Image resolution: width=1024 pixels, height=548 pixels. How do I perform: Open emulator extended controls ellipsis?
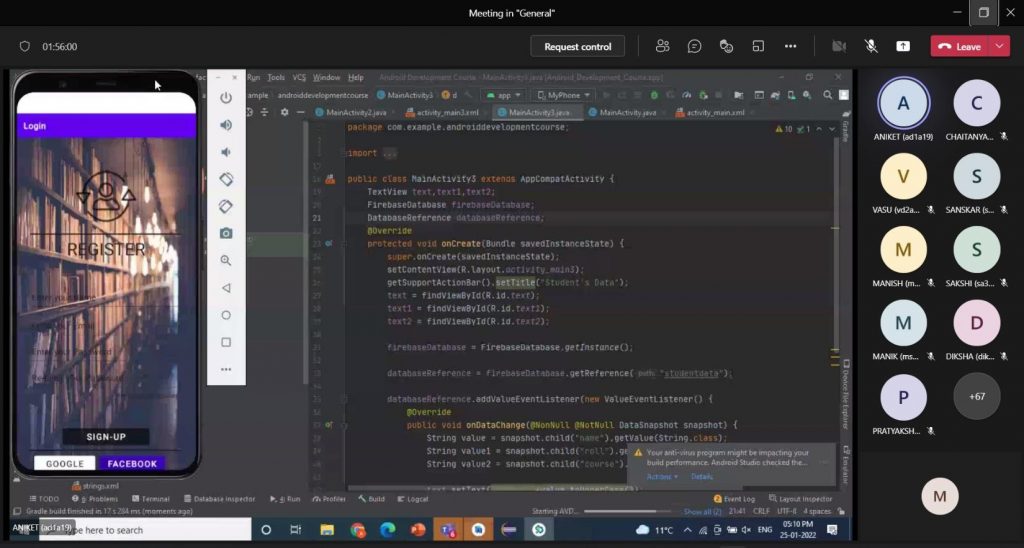click(x=226, y=370)
